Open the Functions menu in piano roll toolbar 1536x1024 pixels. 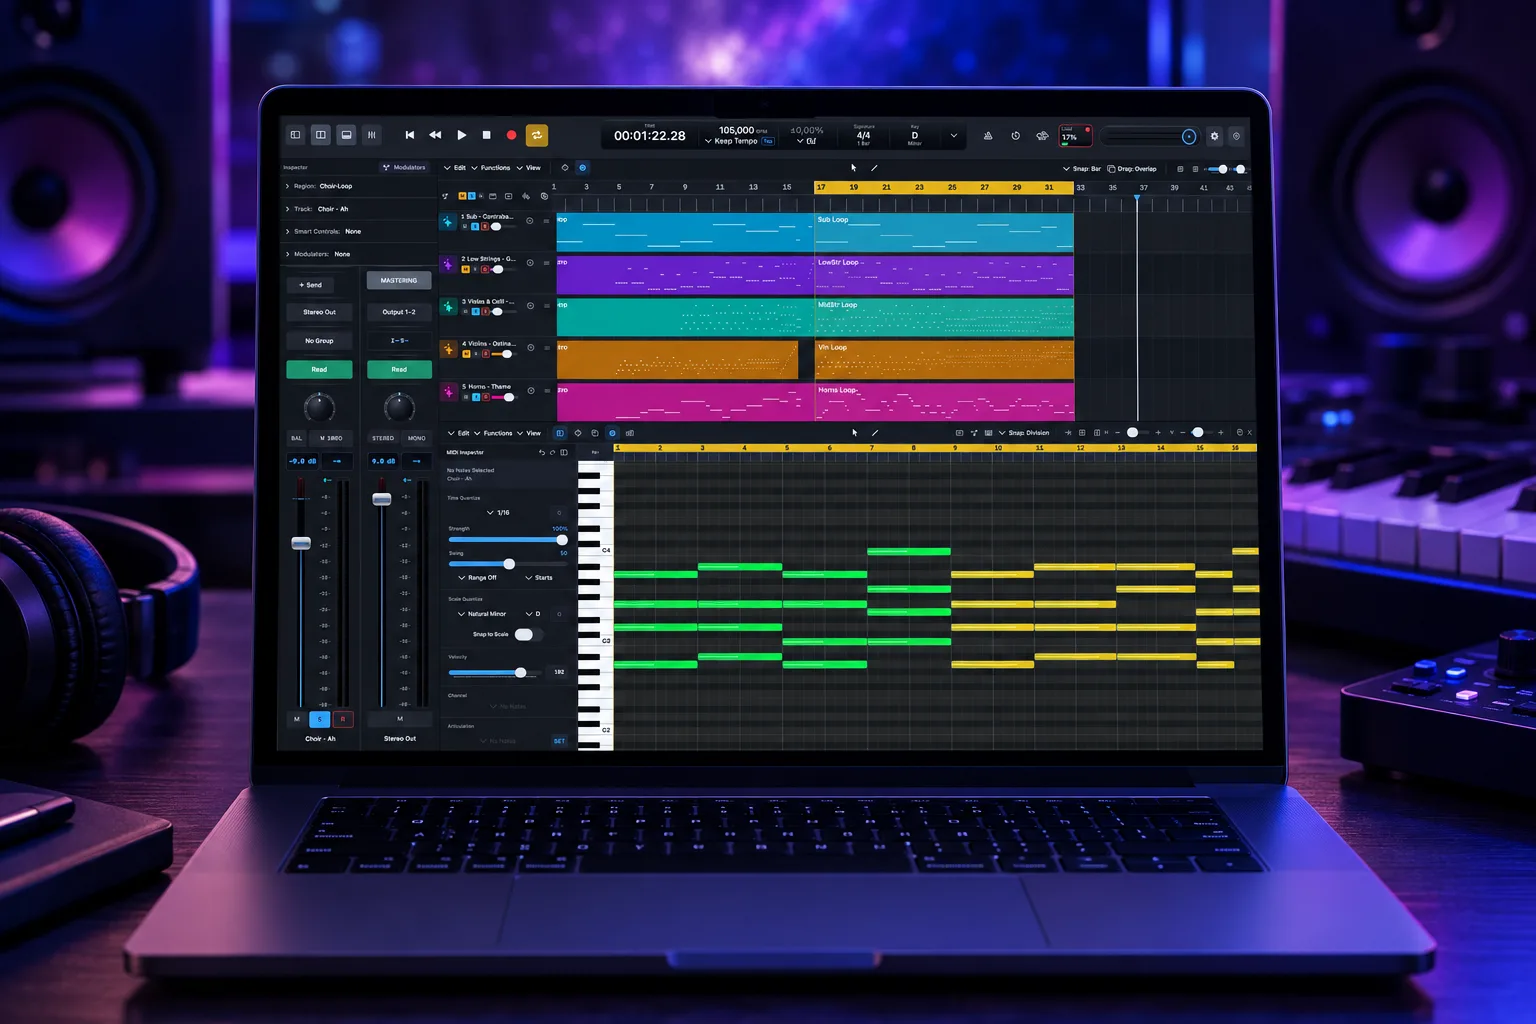point(493,433)
